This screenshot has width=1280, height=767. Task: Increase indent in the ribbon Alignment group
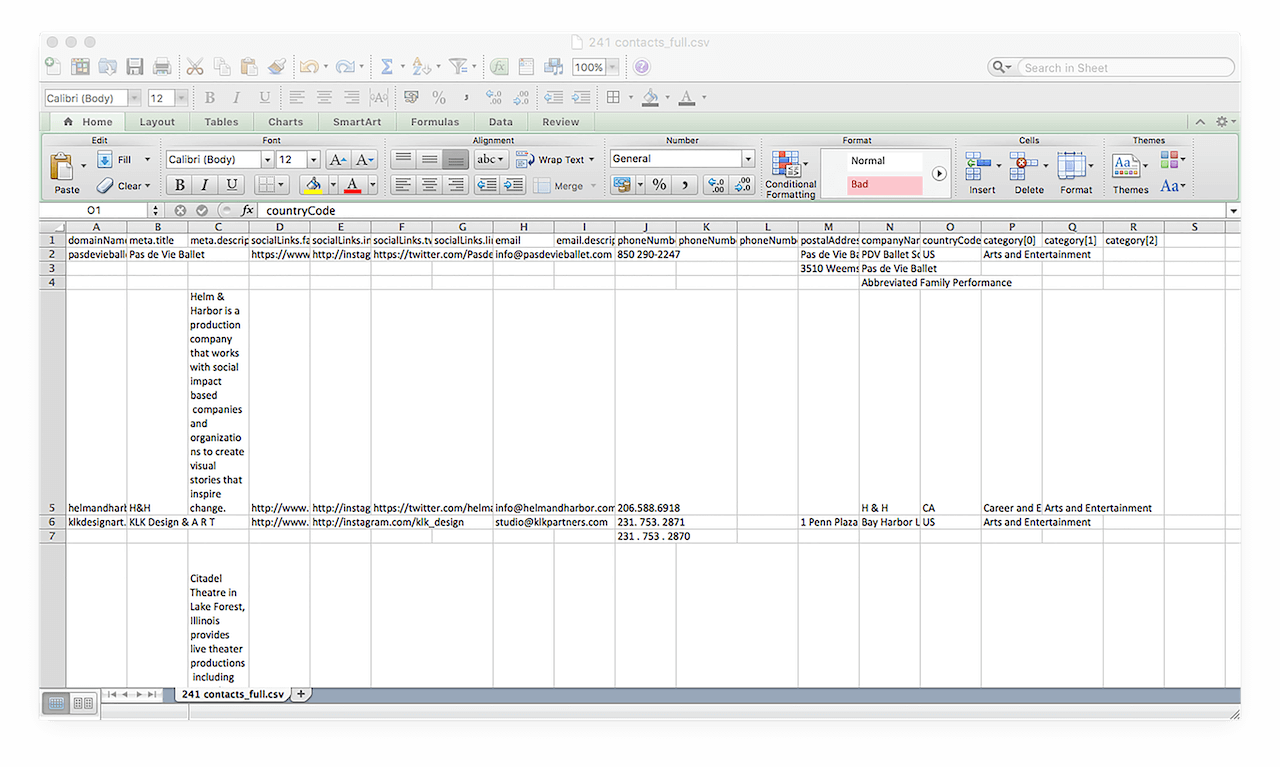(514, 185)
